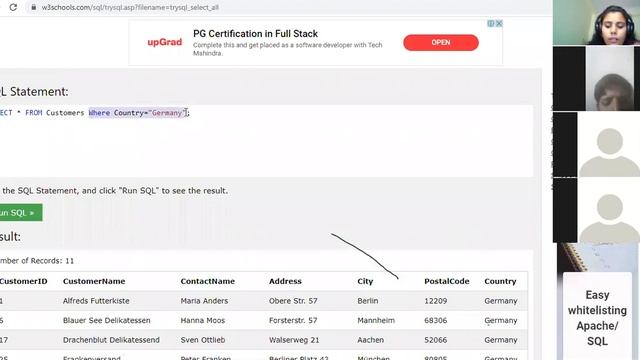
Task: Select the Berlin city cell
Action: click(x=367, y=301)
